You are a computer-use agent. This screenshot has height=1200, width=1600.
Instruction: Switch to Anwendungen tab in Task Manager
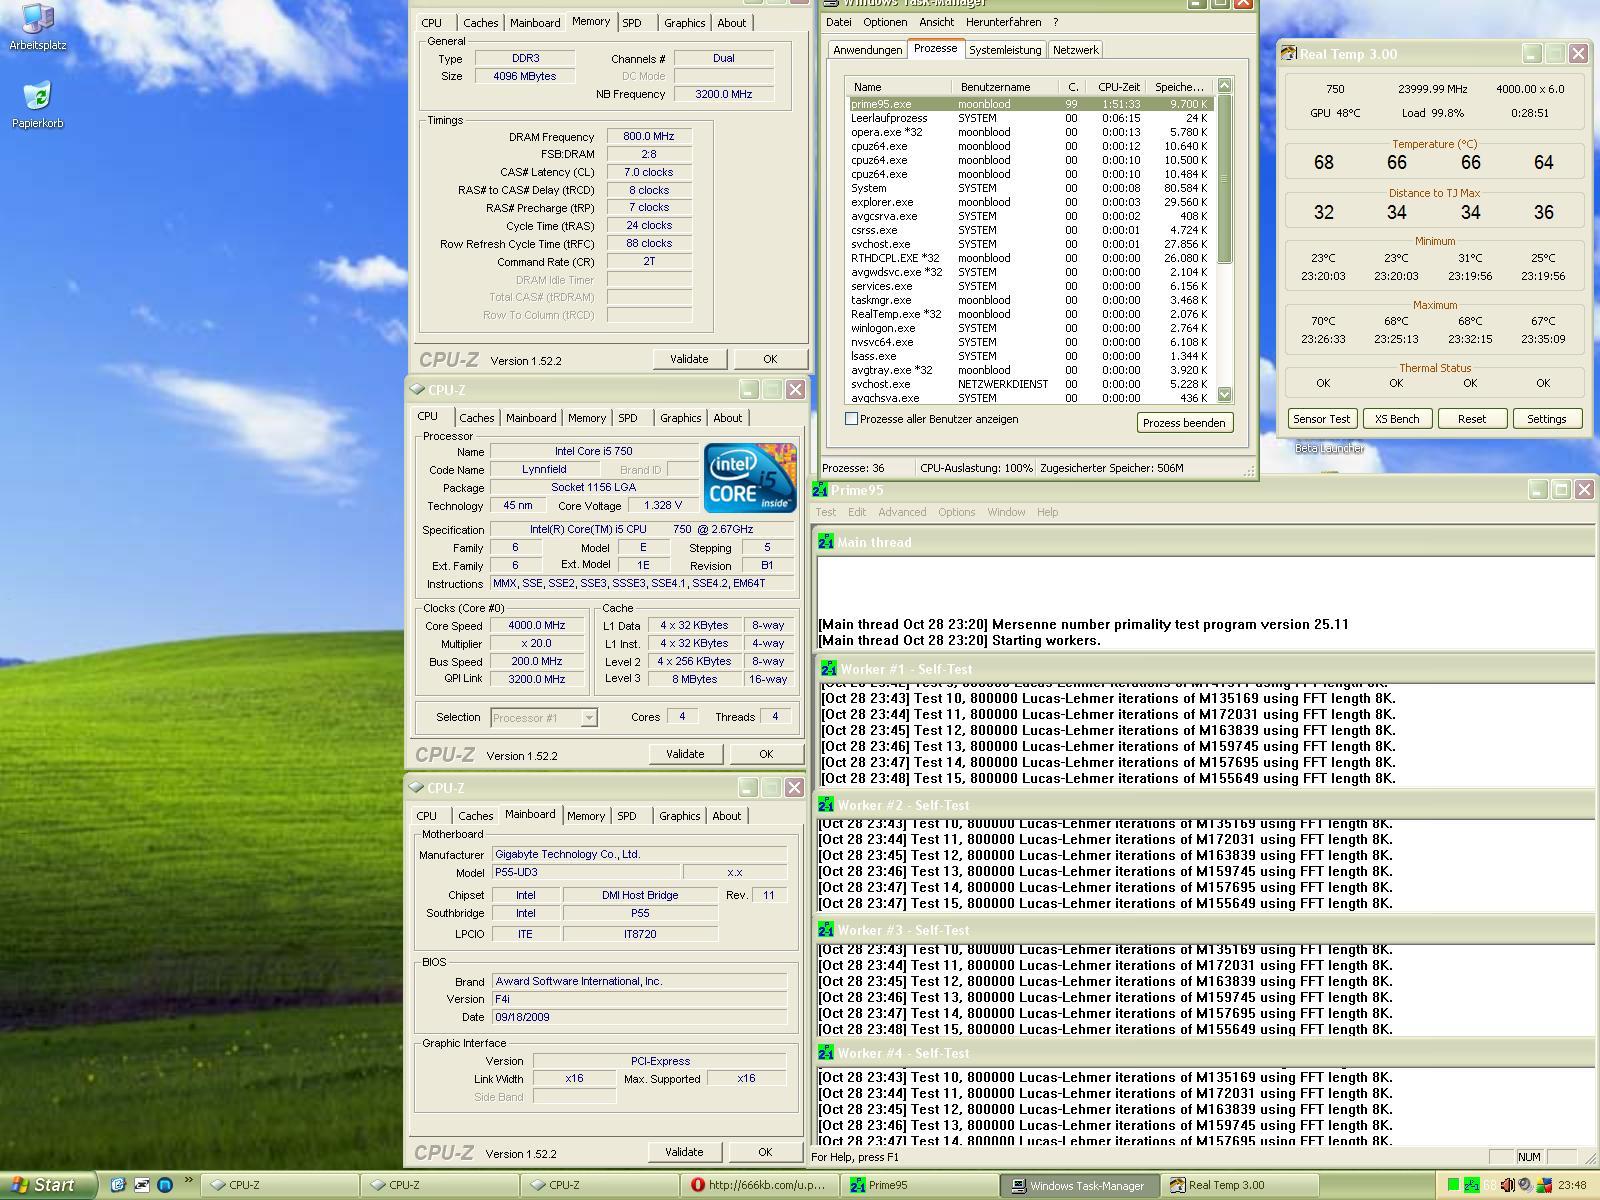(x=867, y=50)
